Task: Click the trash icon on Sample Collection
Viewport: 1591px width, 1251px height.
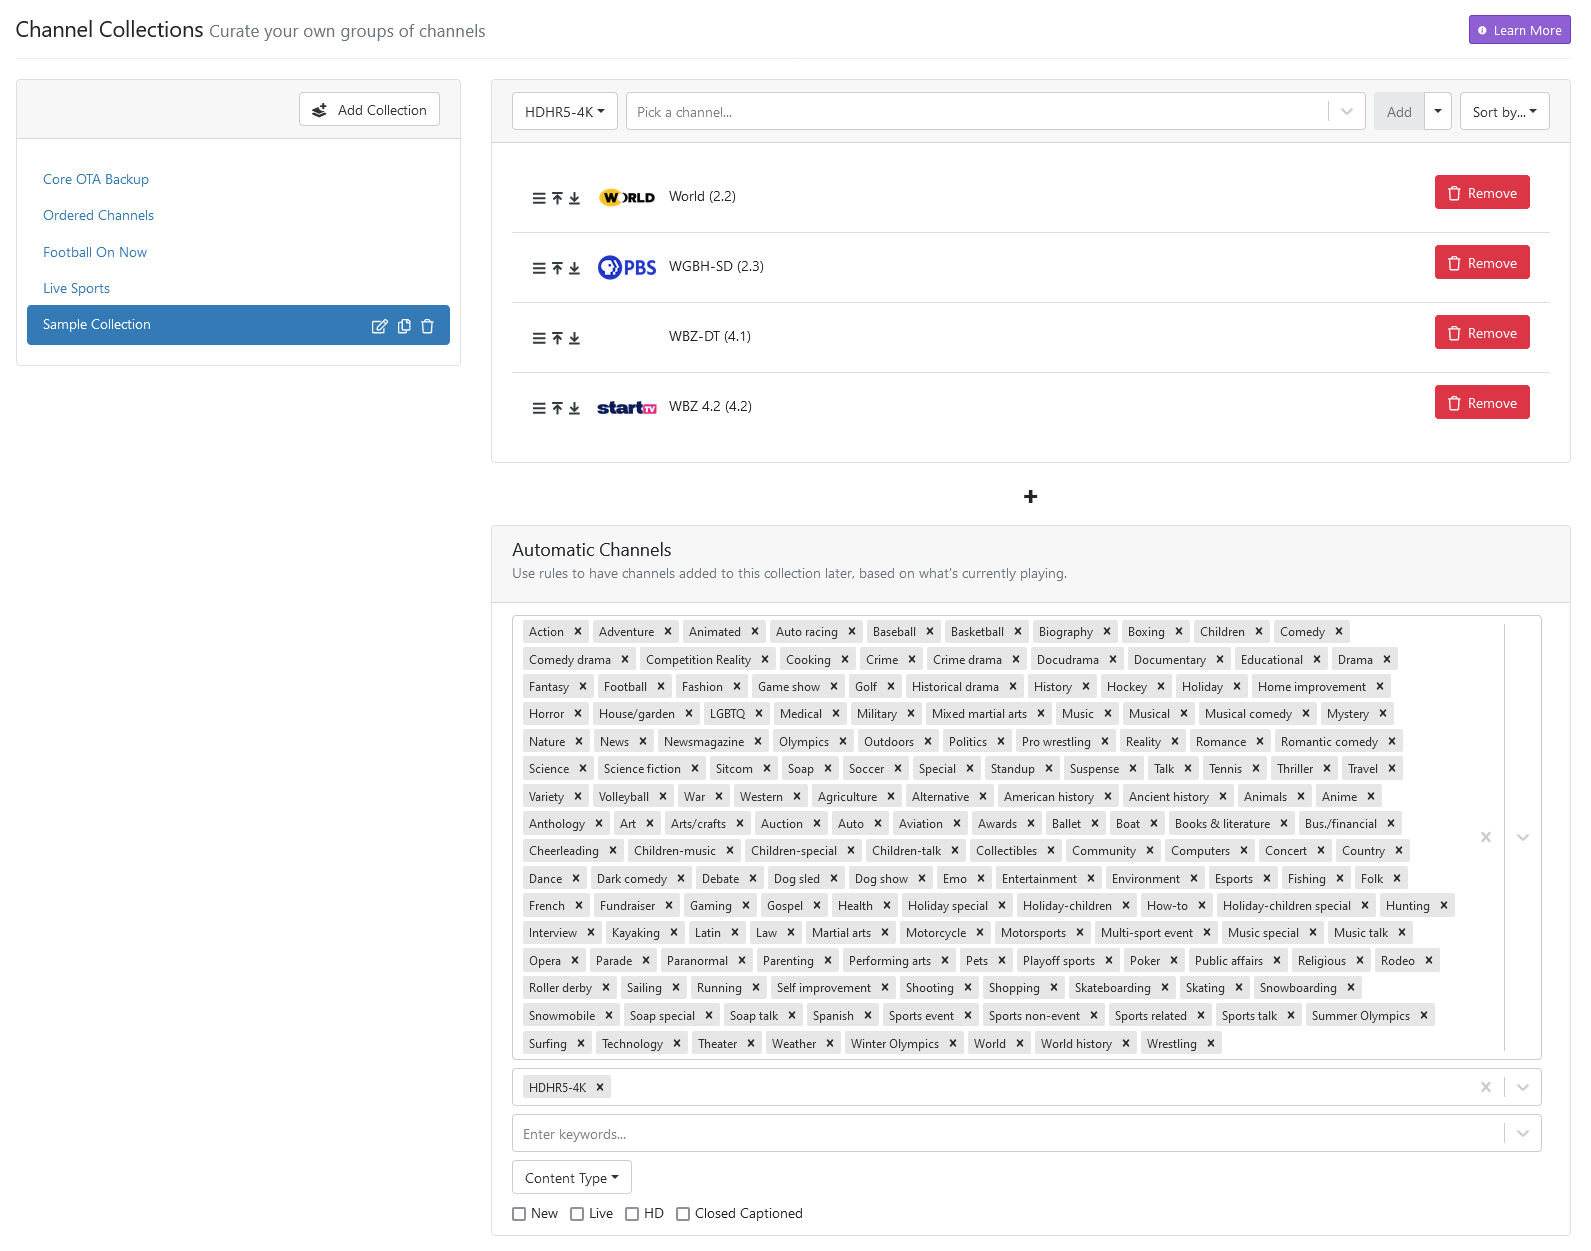Action: tap(427, 326)
